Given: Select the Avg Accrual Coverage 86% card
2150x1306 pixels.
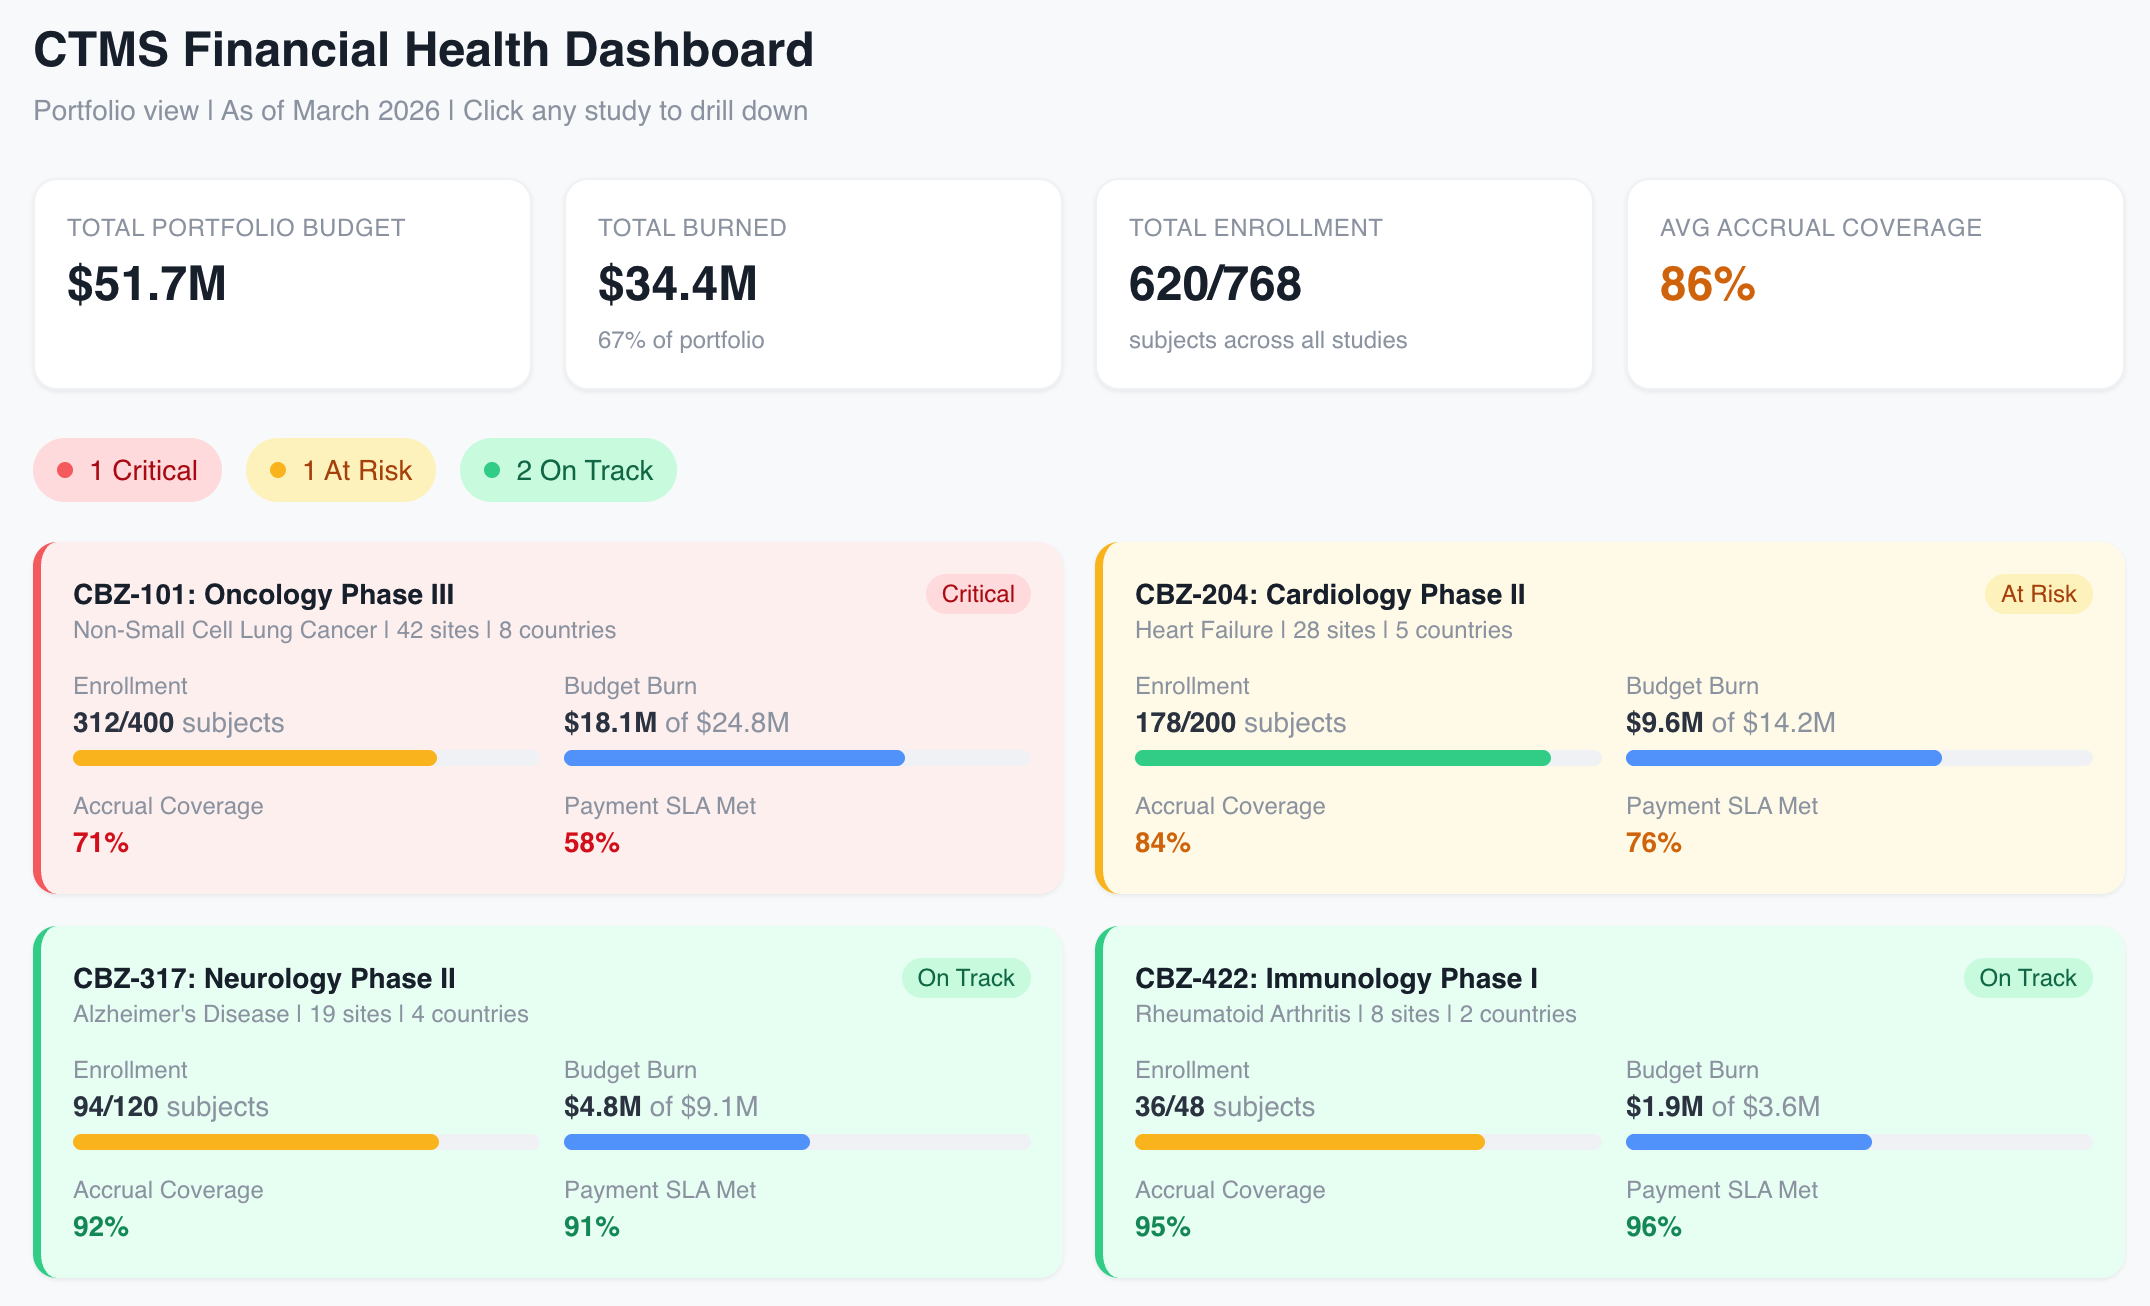Looking at the screenshot, I should (x=1874, y=284).
